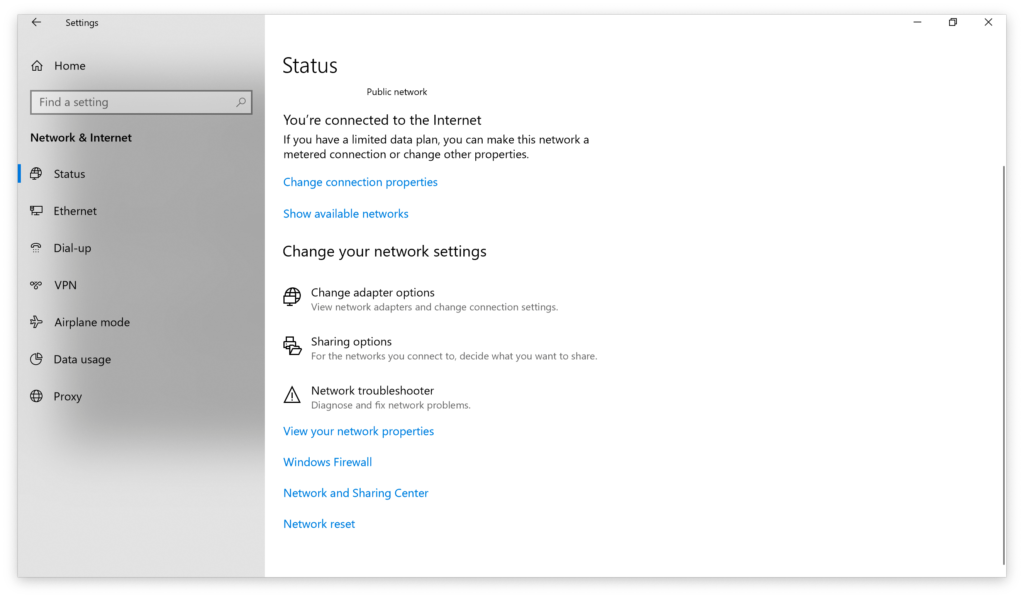Click the Proxy globe icon
Image resolution: width=1024 pixels, height=598 pixels.
click(x=37, y=396)
